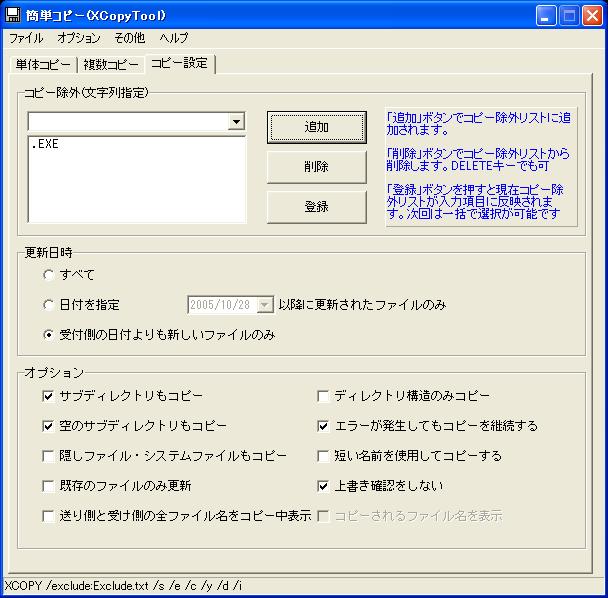Switch to the 単体コピー tab
608x598 pixels.
[x=43, y=64]
